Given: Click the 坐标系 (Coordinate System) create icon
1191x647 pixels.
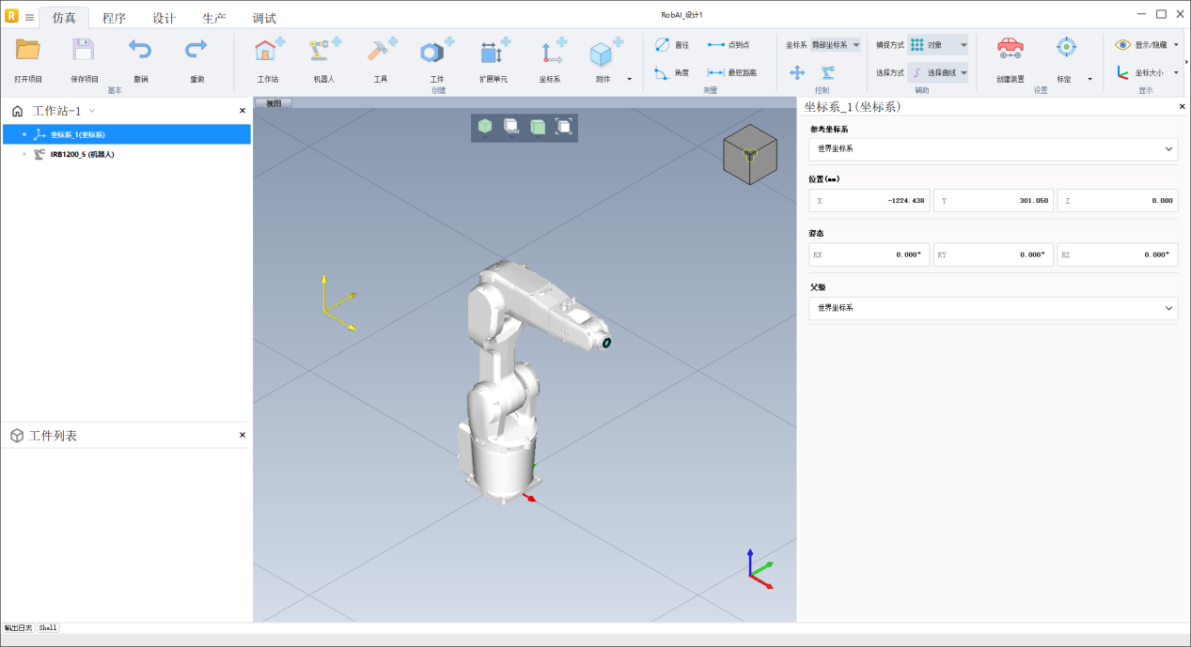Looking at the screenshot, I should point(550,52).
